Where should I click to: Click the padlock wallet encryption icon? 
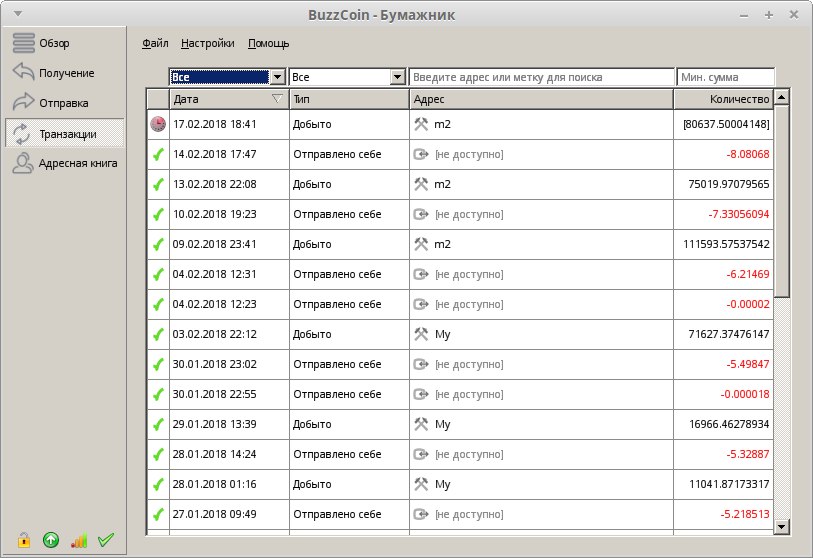pyautogui.click(x=23, y=540)
